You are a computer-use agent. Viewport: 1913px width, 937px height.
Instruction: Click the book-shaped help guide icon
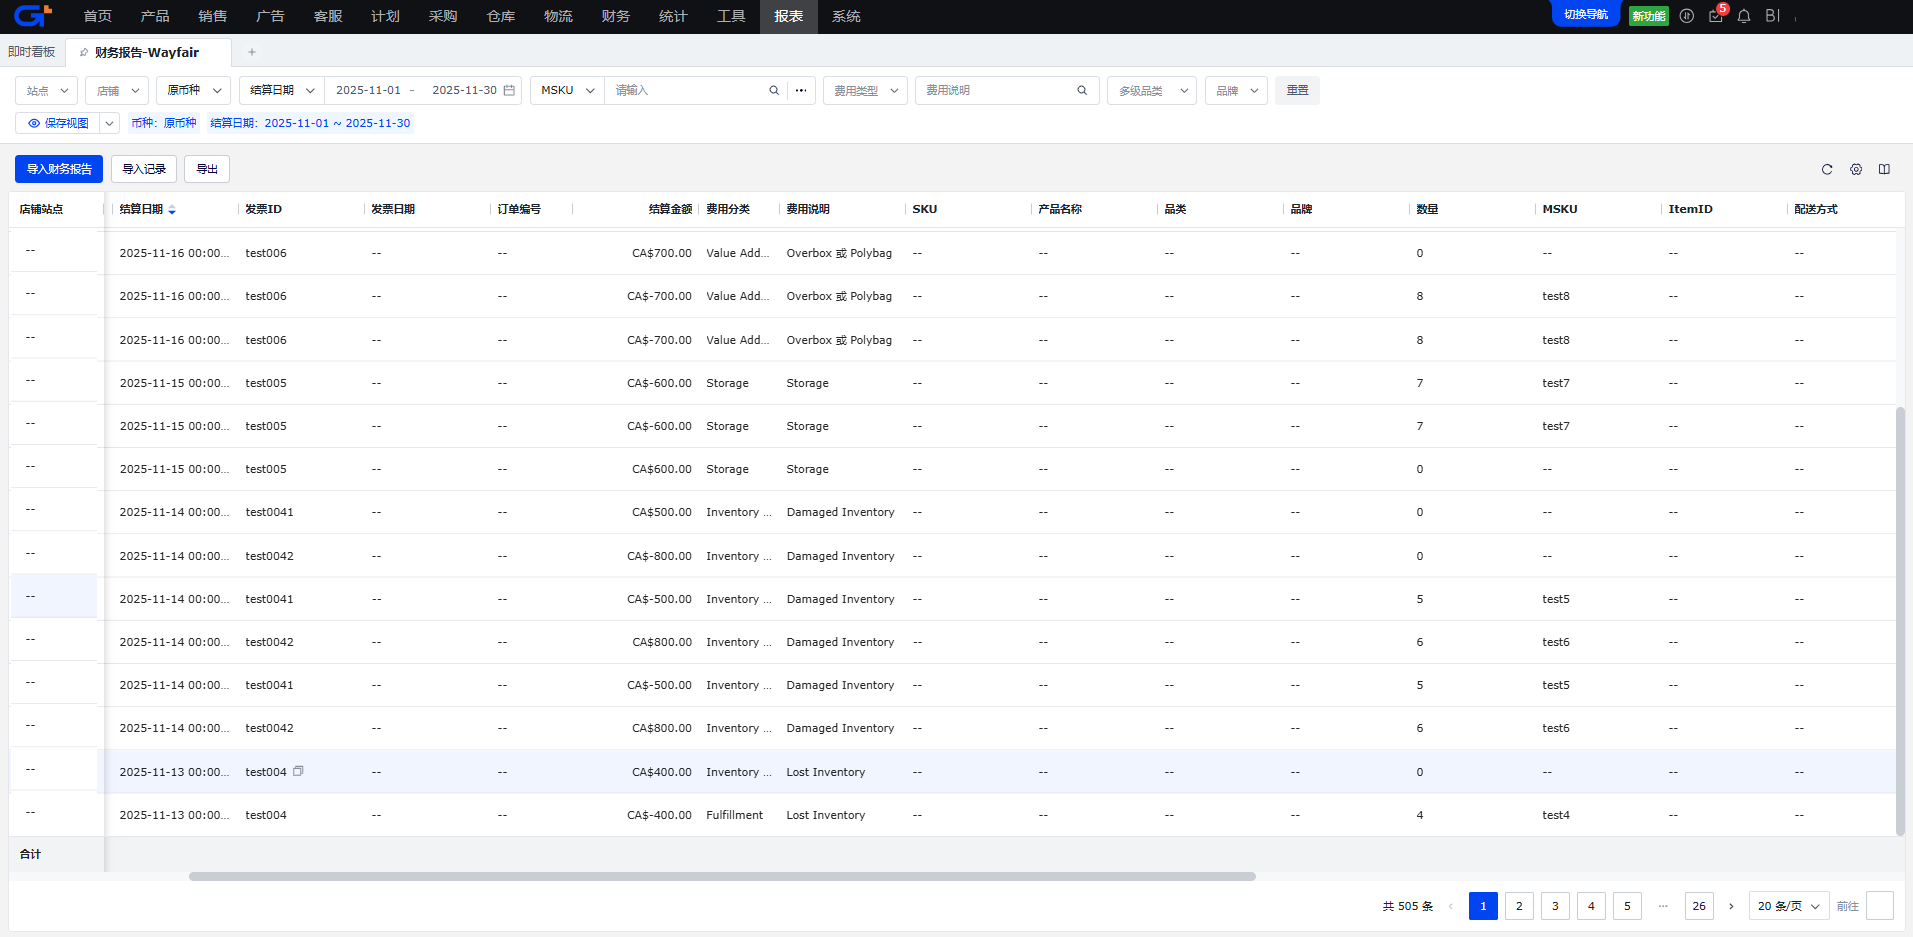coord(1884,170)
